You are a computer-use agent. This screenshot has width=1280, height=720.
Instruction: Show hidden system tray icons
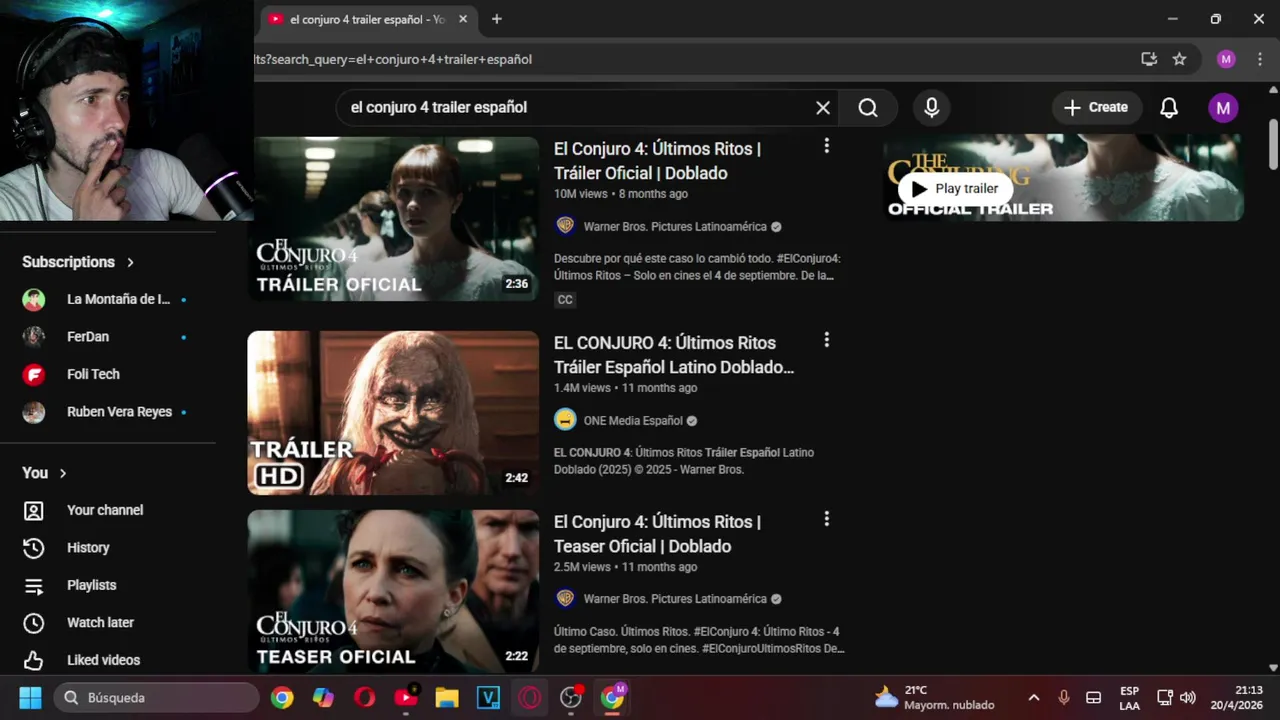pos(1033,698)
